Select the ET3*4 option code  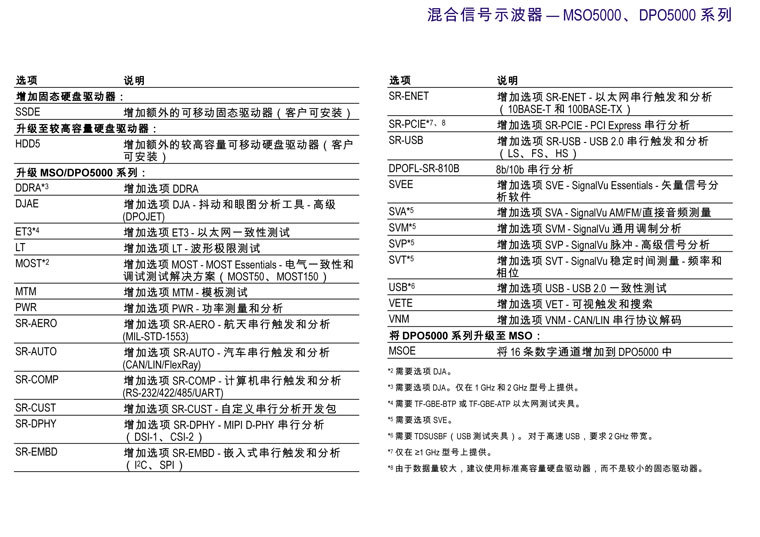27,231
